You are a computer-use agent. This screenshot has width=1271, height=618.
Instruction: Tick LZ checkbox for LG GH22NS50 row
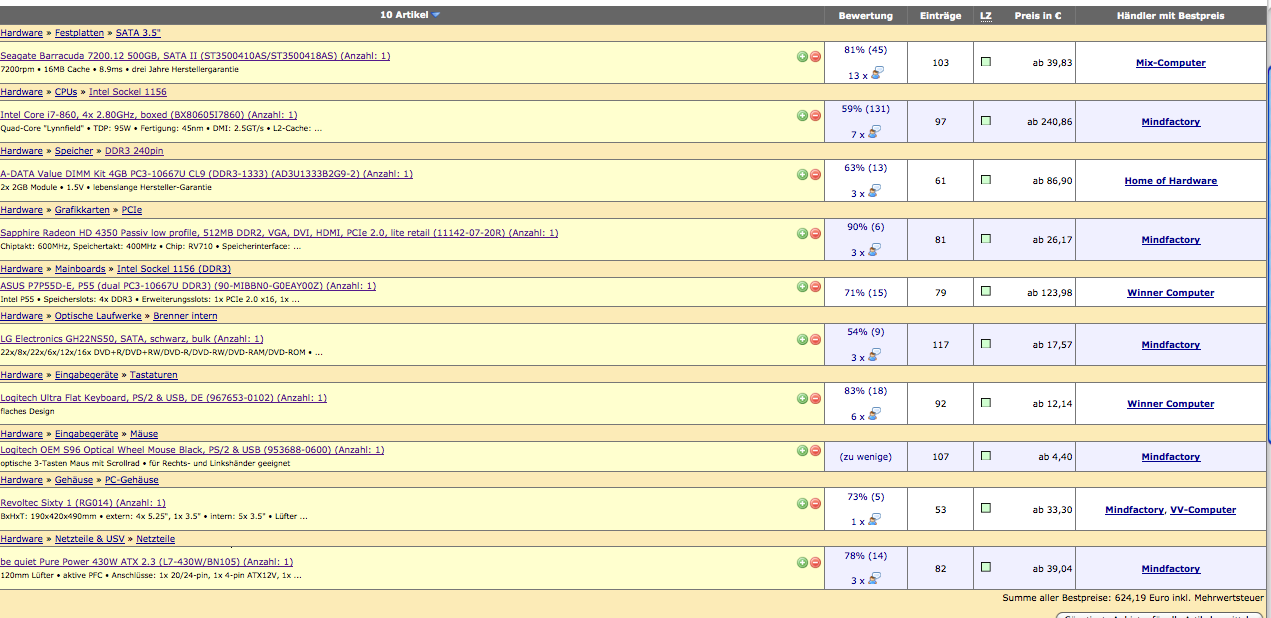tap(986, 343)
